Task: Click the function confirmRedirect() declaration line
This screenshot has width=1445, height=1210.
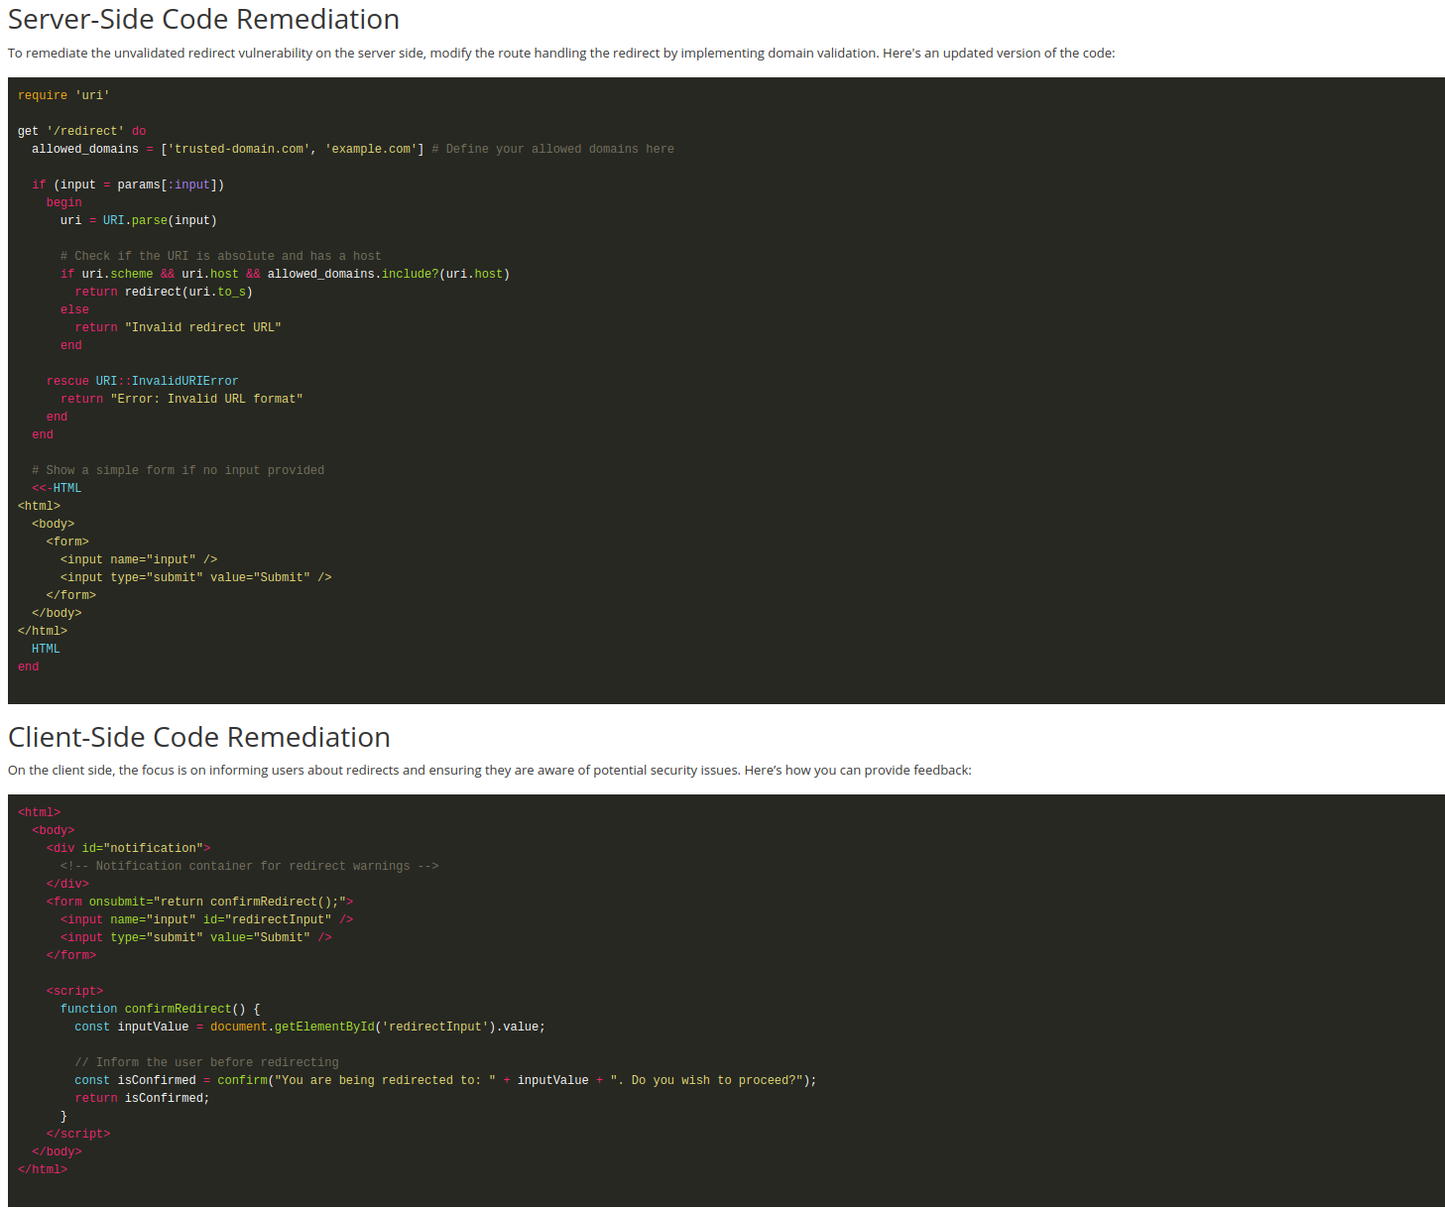Action: [160, 1009]
